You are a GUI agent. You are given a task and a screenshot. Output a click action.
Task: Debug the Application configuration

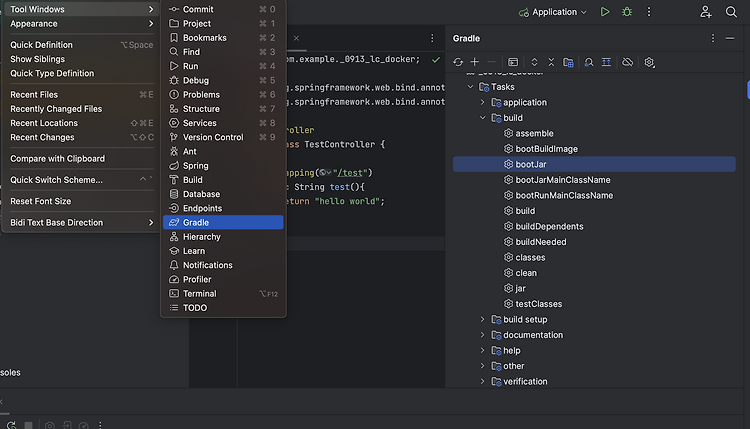[627, 12]
